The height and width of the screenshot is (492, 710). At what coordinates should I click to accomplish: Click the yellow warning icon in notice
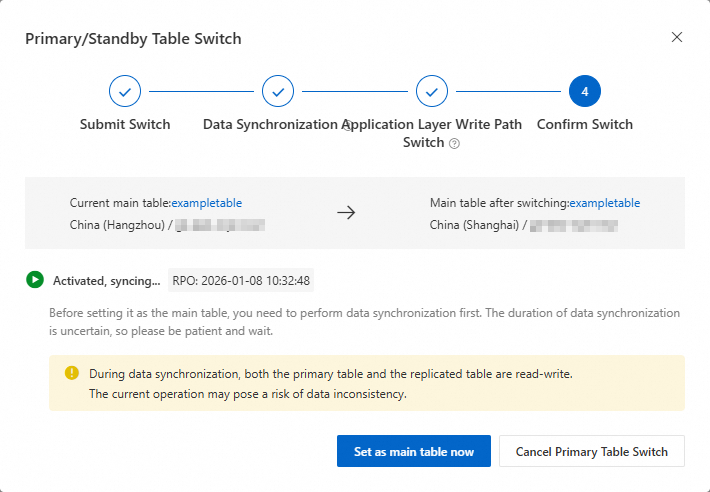tap(72, 373)
